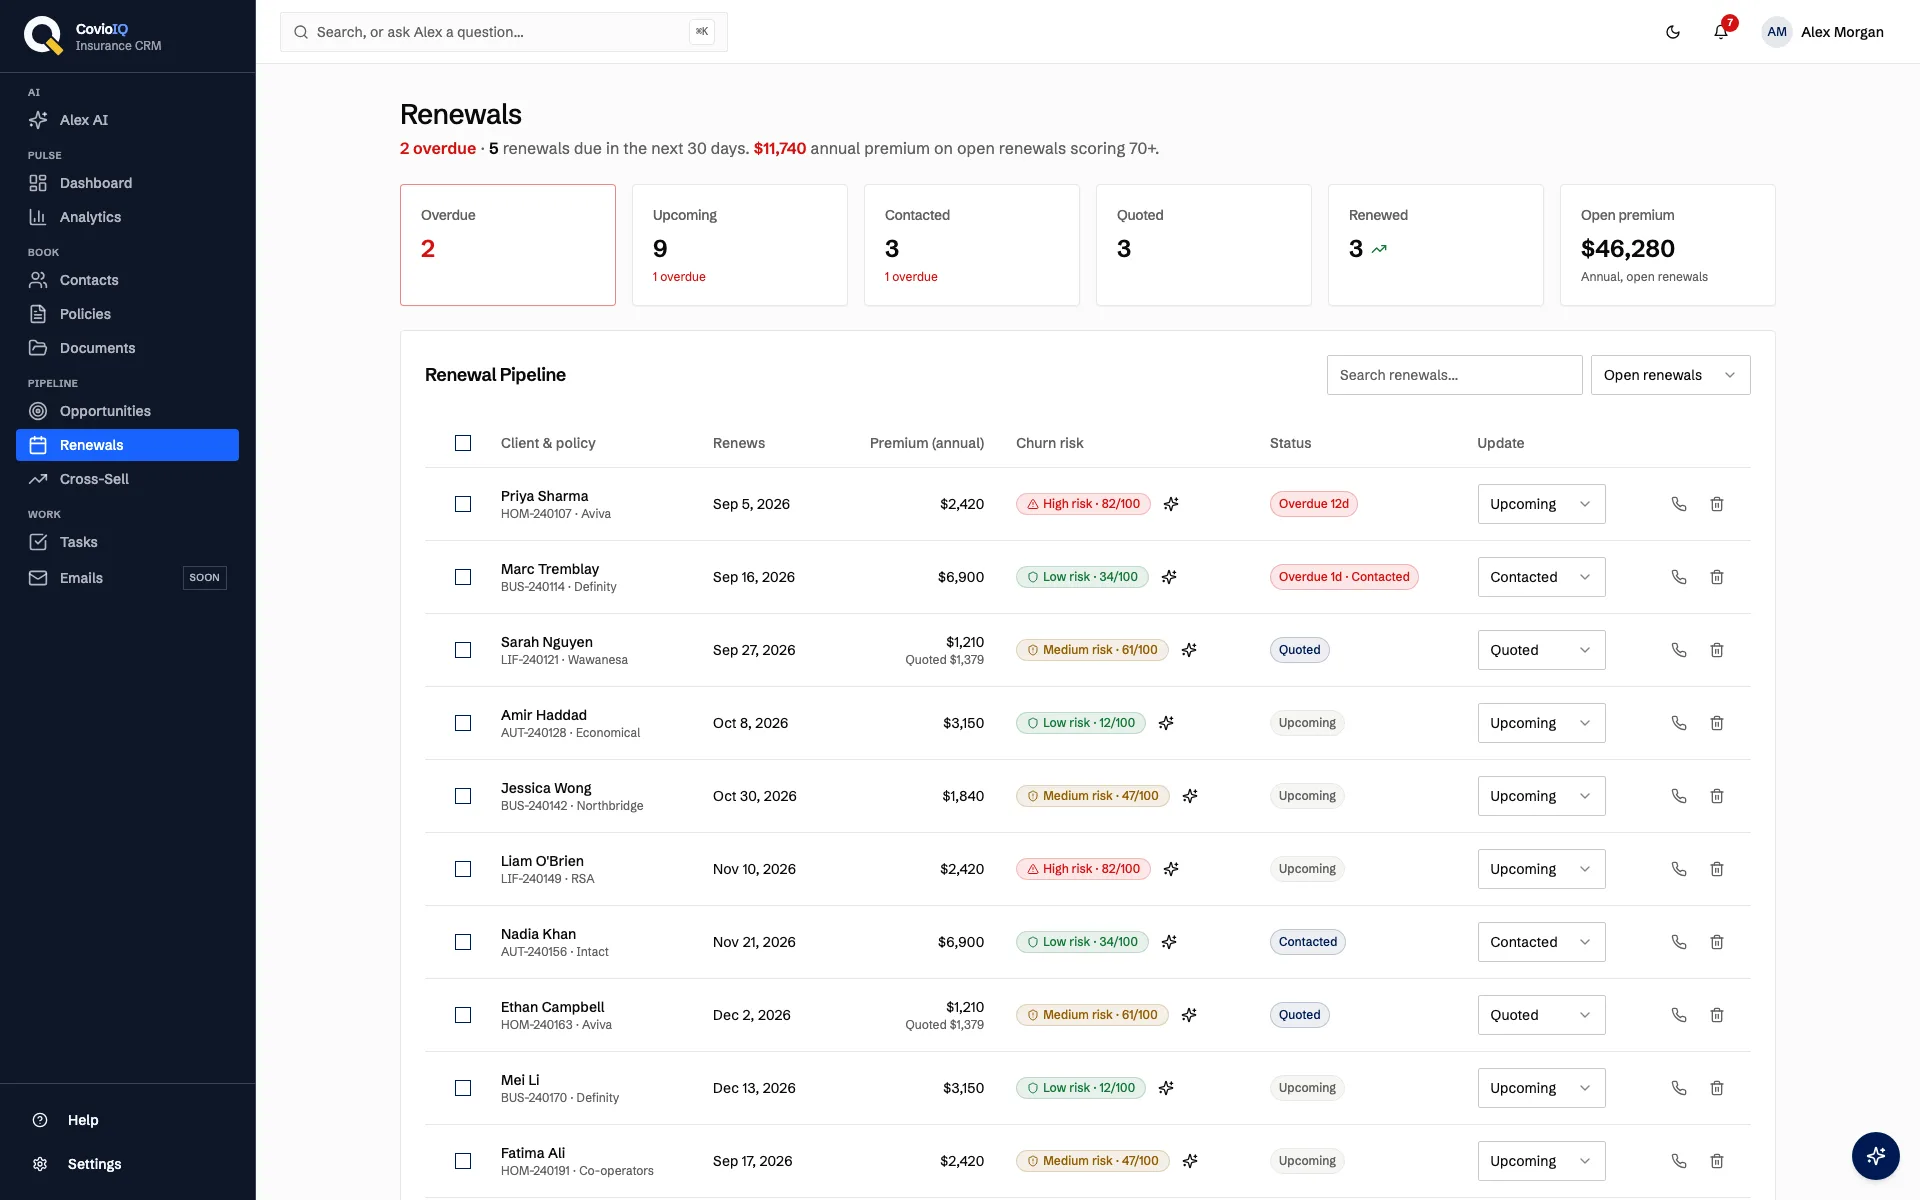Open status update dropdown for Nadia Khan

[1541, 942]
